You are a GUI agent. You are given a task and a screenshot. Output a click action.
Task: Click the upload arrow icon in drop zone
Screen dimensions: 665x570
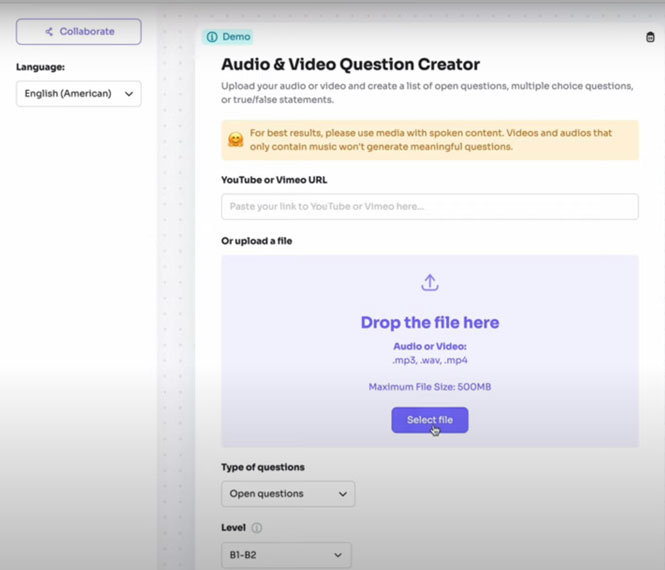coord(429,283)
